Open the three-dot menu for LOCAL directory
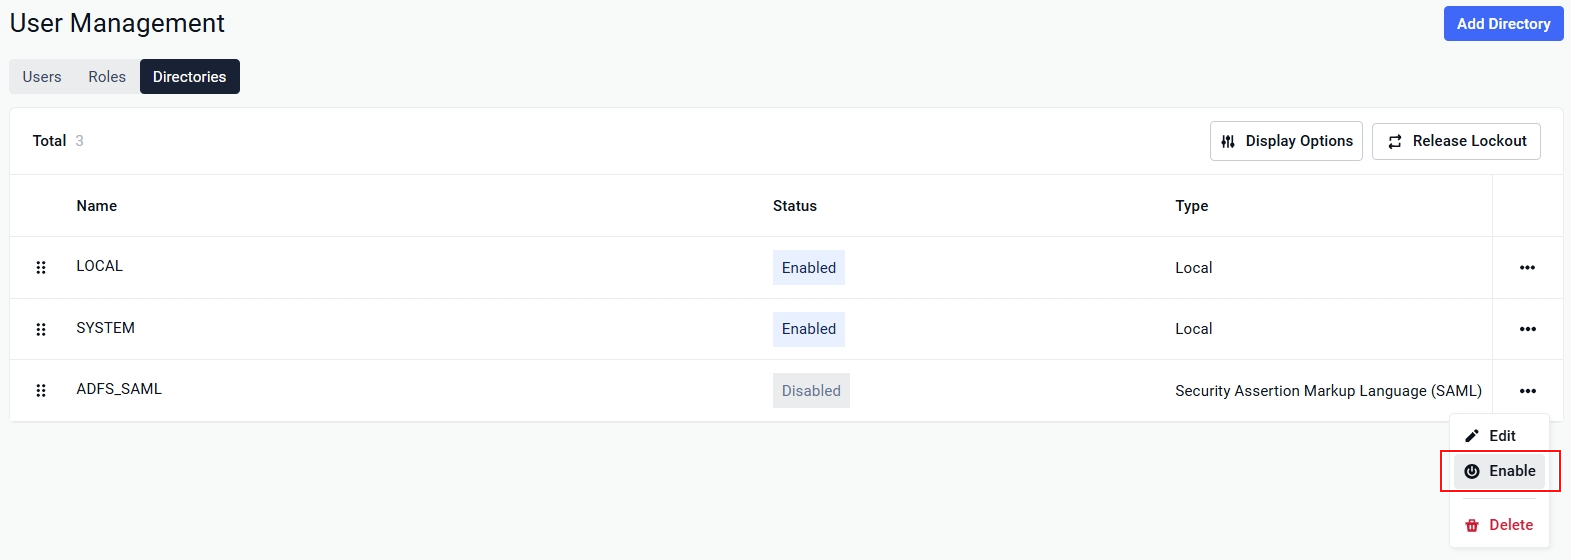Image resolution: width=1571 pixels, height=560 pixels. coord(1527,268)
